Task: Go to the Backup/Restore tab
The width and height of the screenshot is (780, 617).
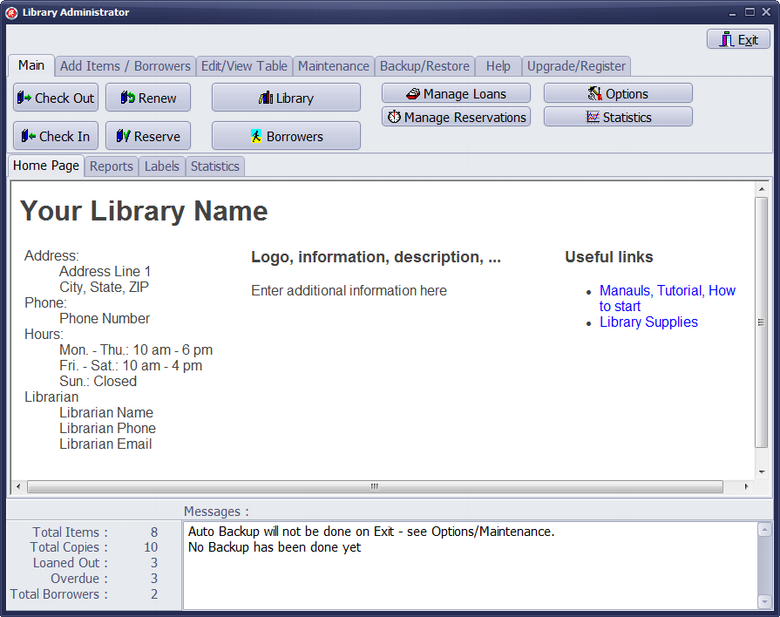Action: [x=424, y=66]
